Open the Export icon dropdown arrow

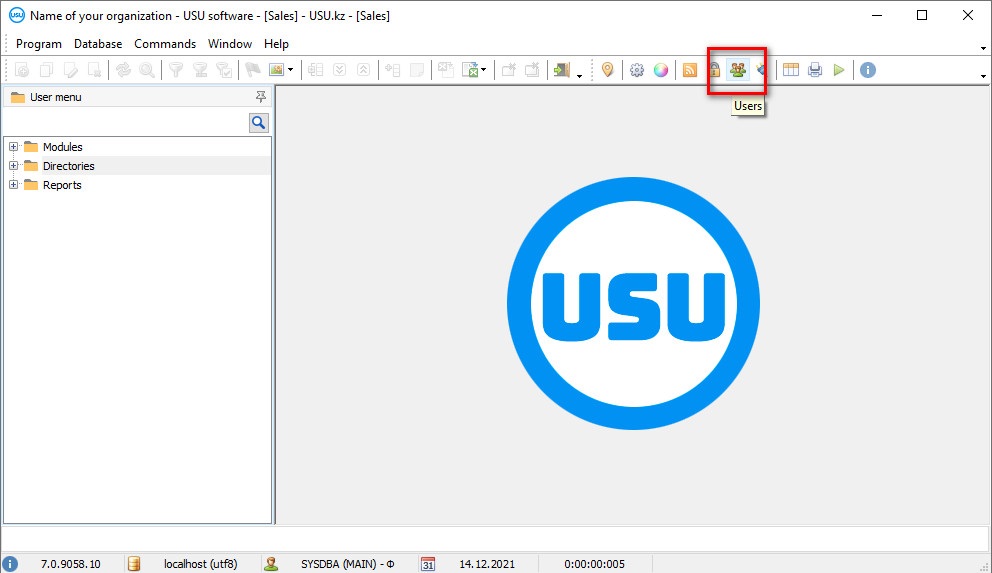tap(483, 70)
